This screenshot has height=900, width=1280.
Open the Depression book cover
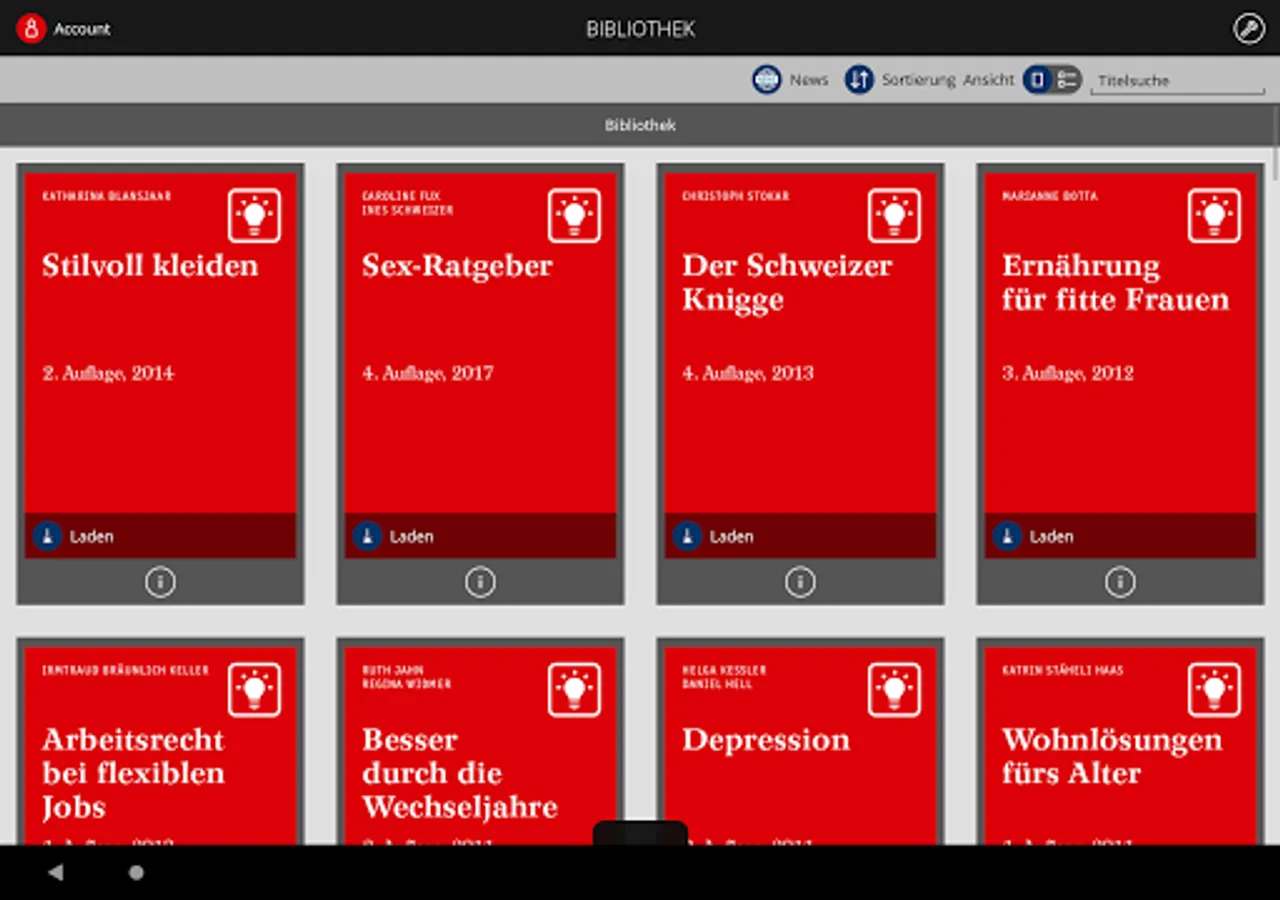800,746
